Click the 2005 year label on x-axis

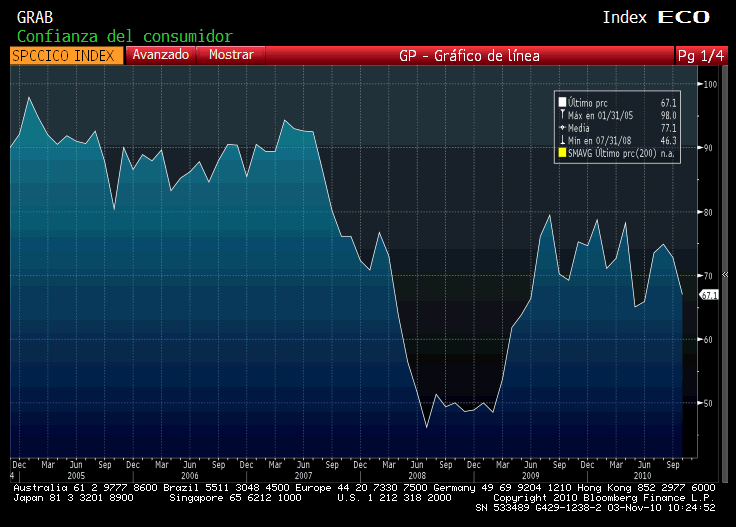[76, 475]
